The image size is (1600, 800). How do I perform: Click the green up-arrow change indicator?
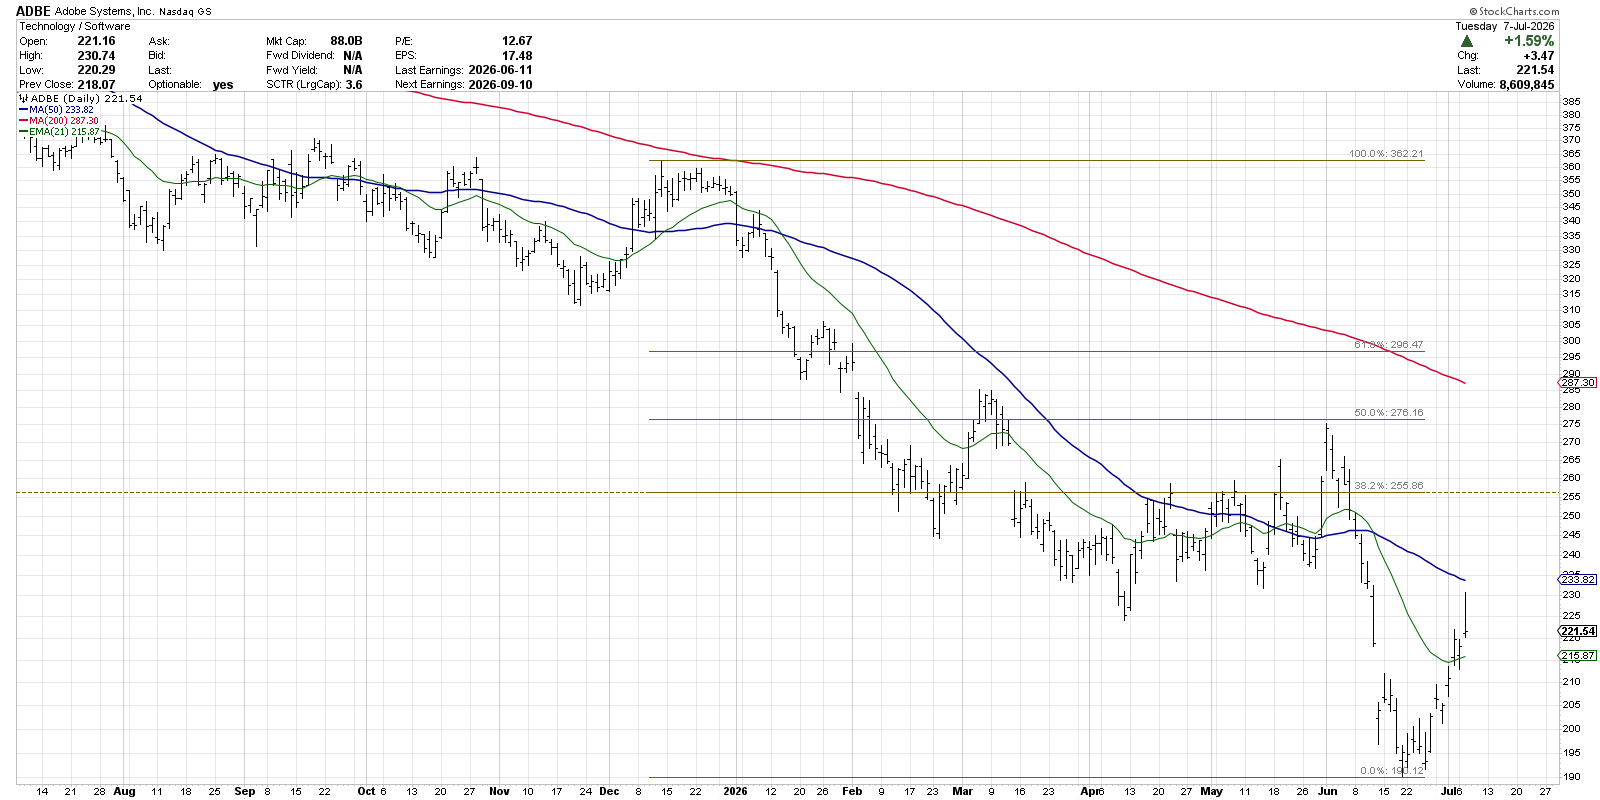[x=1466, y=41]
